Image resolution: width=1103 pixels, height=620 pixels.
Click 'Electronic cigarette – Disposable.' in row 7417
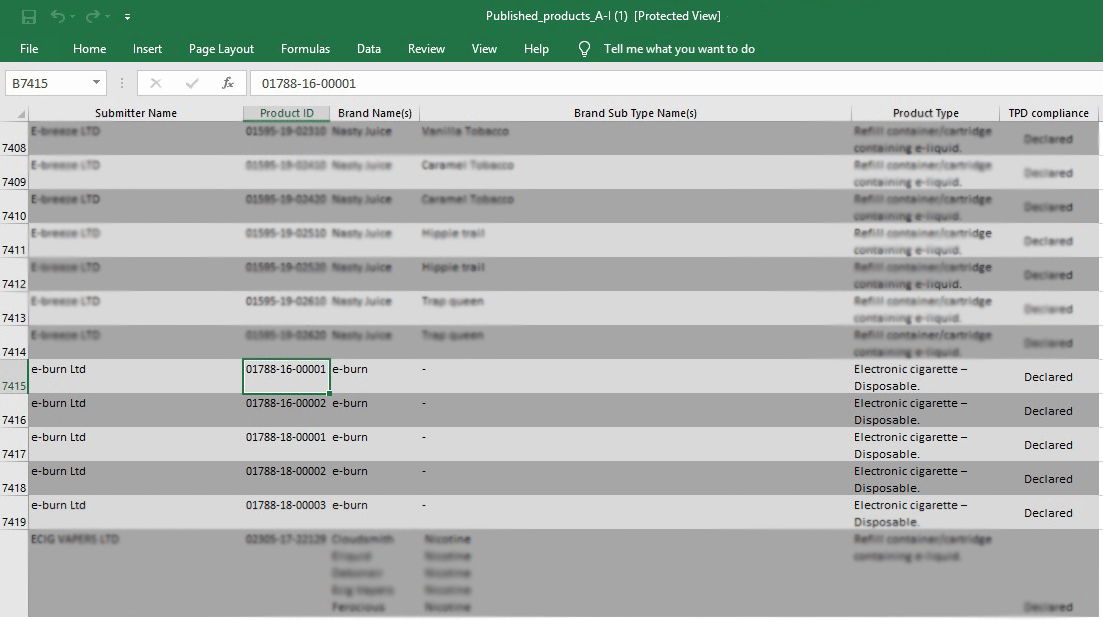925,445
